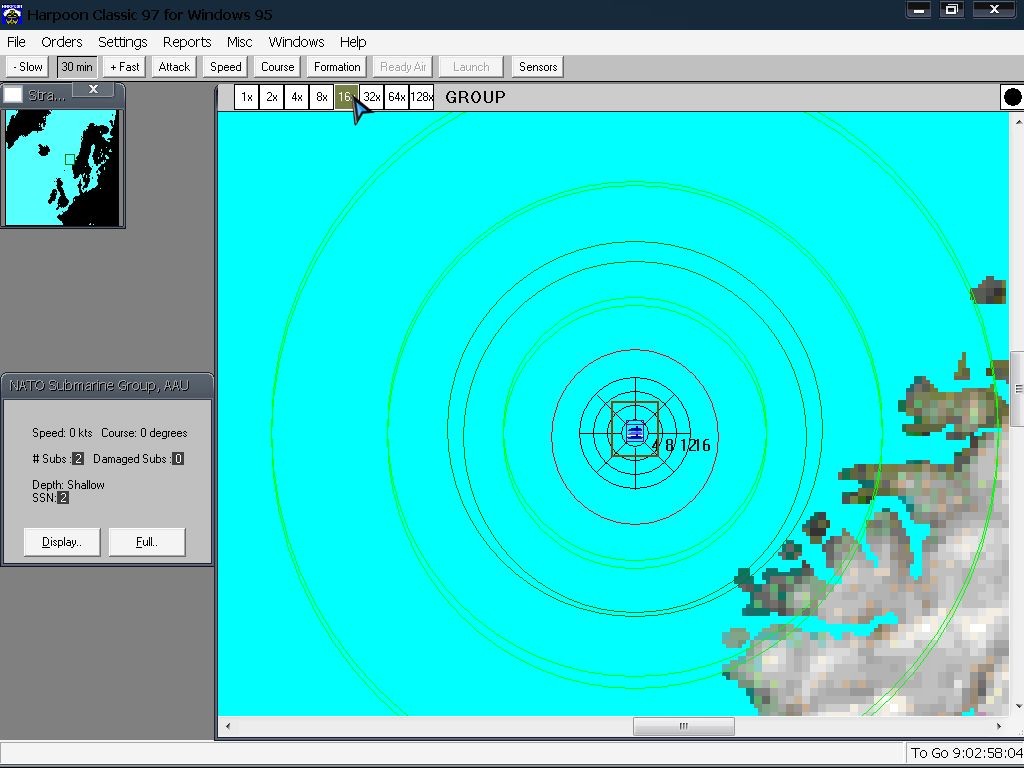
Task: Close the Strategic map mini window
Action: 93,90
